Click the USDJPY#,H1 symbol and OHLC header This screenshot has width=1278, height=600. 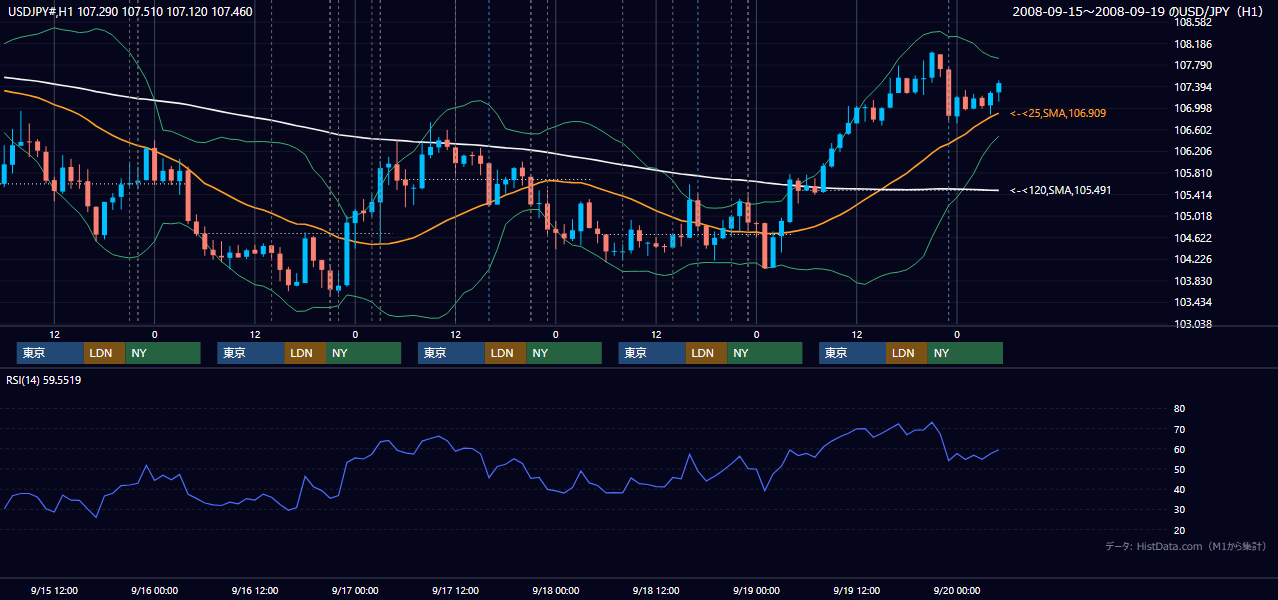130,12
